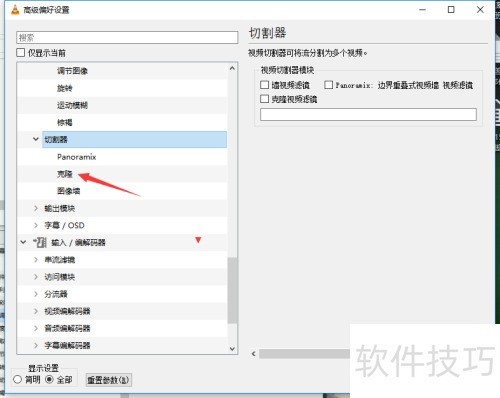Select the 简明 radio button
Screen dimensions: 500x398
click(17, 379)
